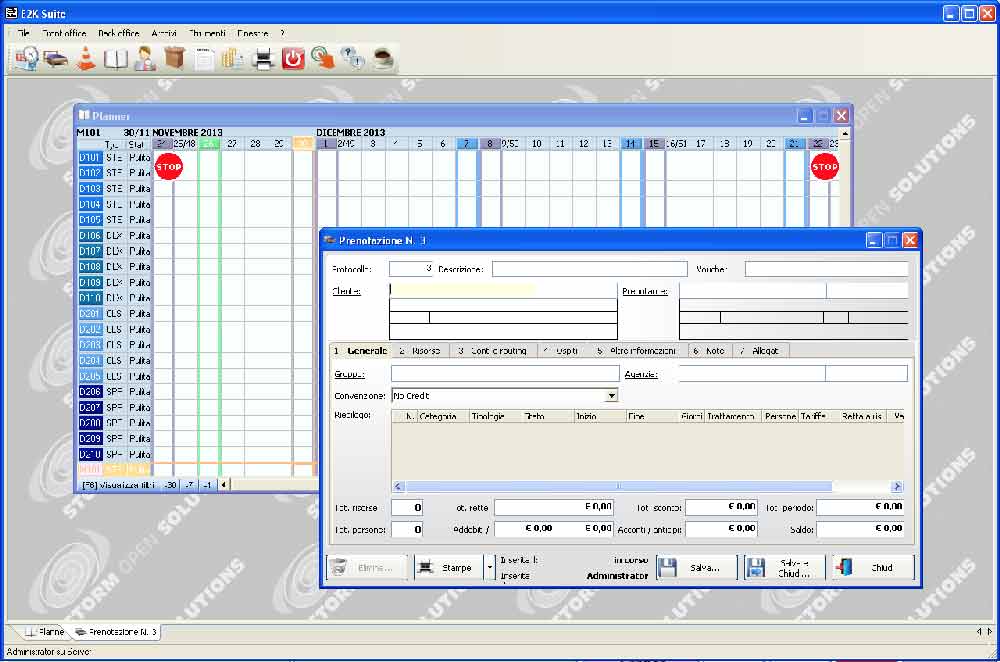The image size is (1000, 662).
Task: Click the traffic cone toolbar icon
Action: tap(86, 58)
